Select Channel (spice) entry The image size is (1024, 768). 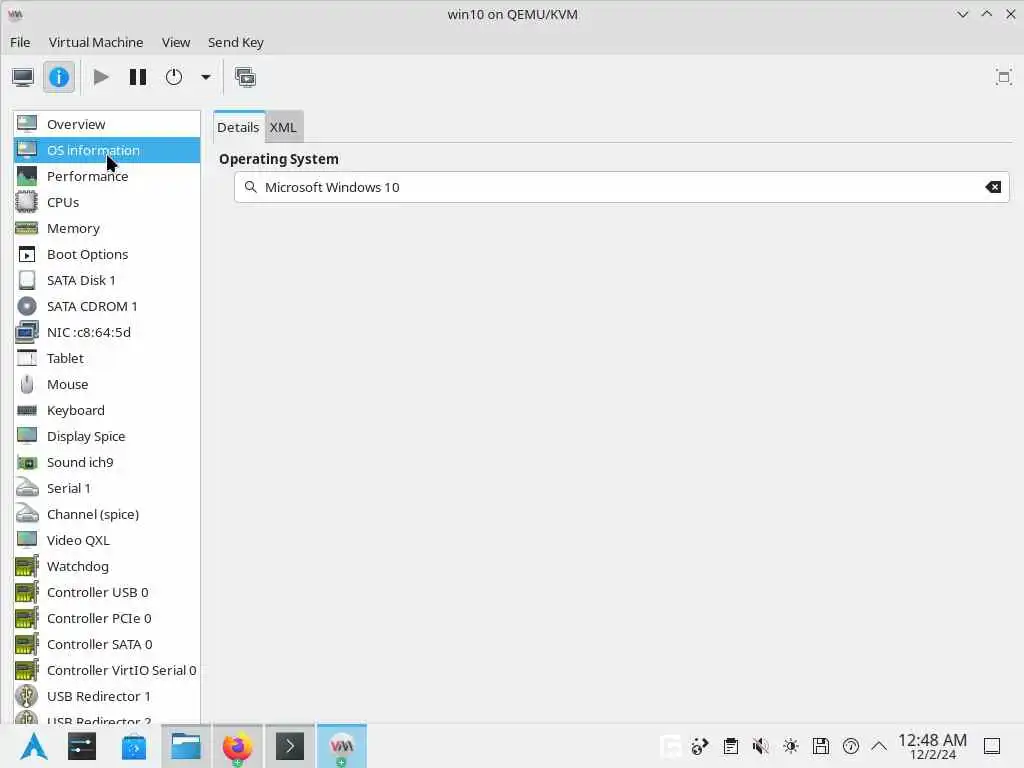107,515
